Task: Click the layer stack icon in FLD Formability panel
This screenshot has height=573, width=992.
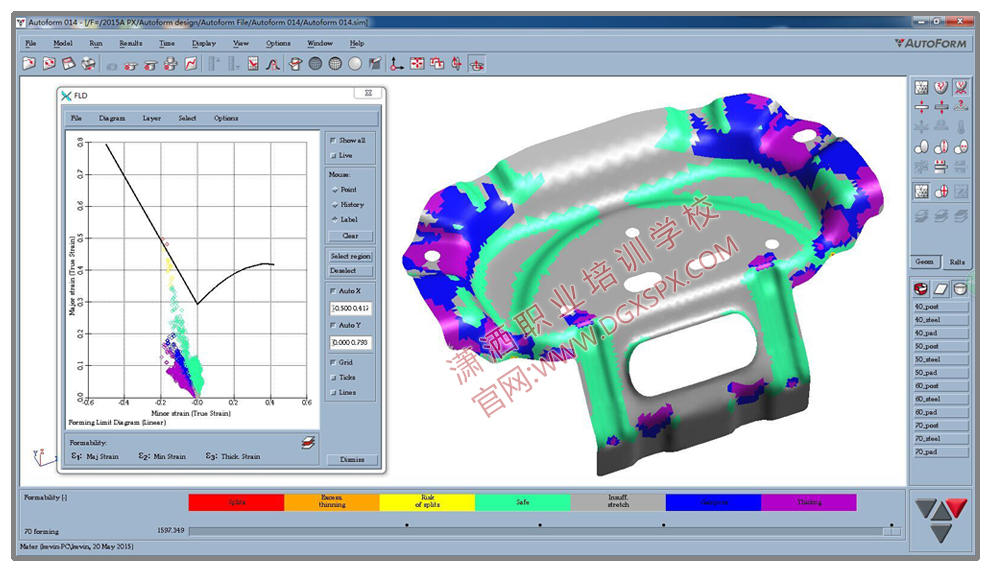Action: point(308,443)
